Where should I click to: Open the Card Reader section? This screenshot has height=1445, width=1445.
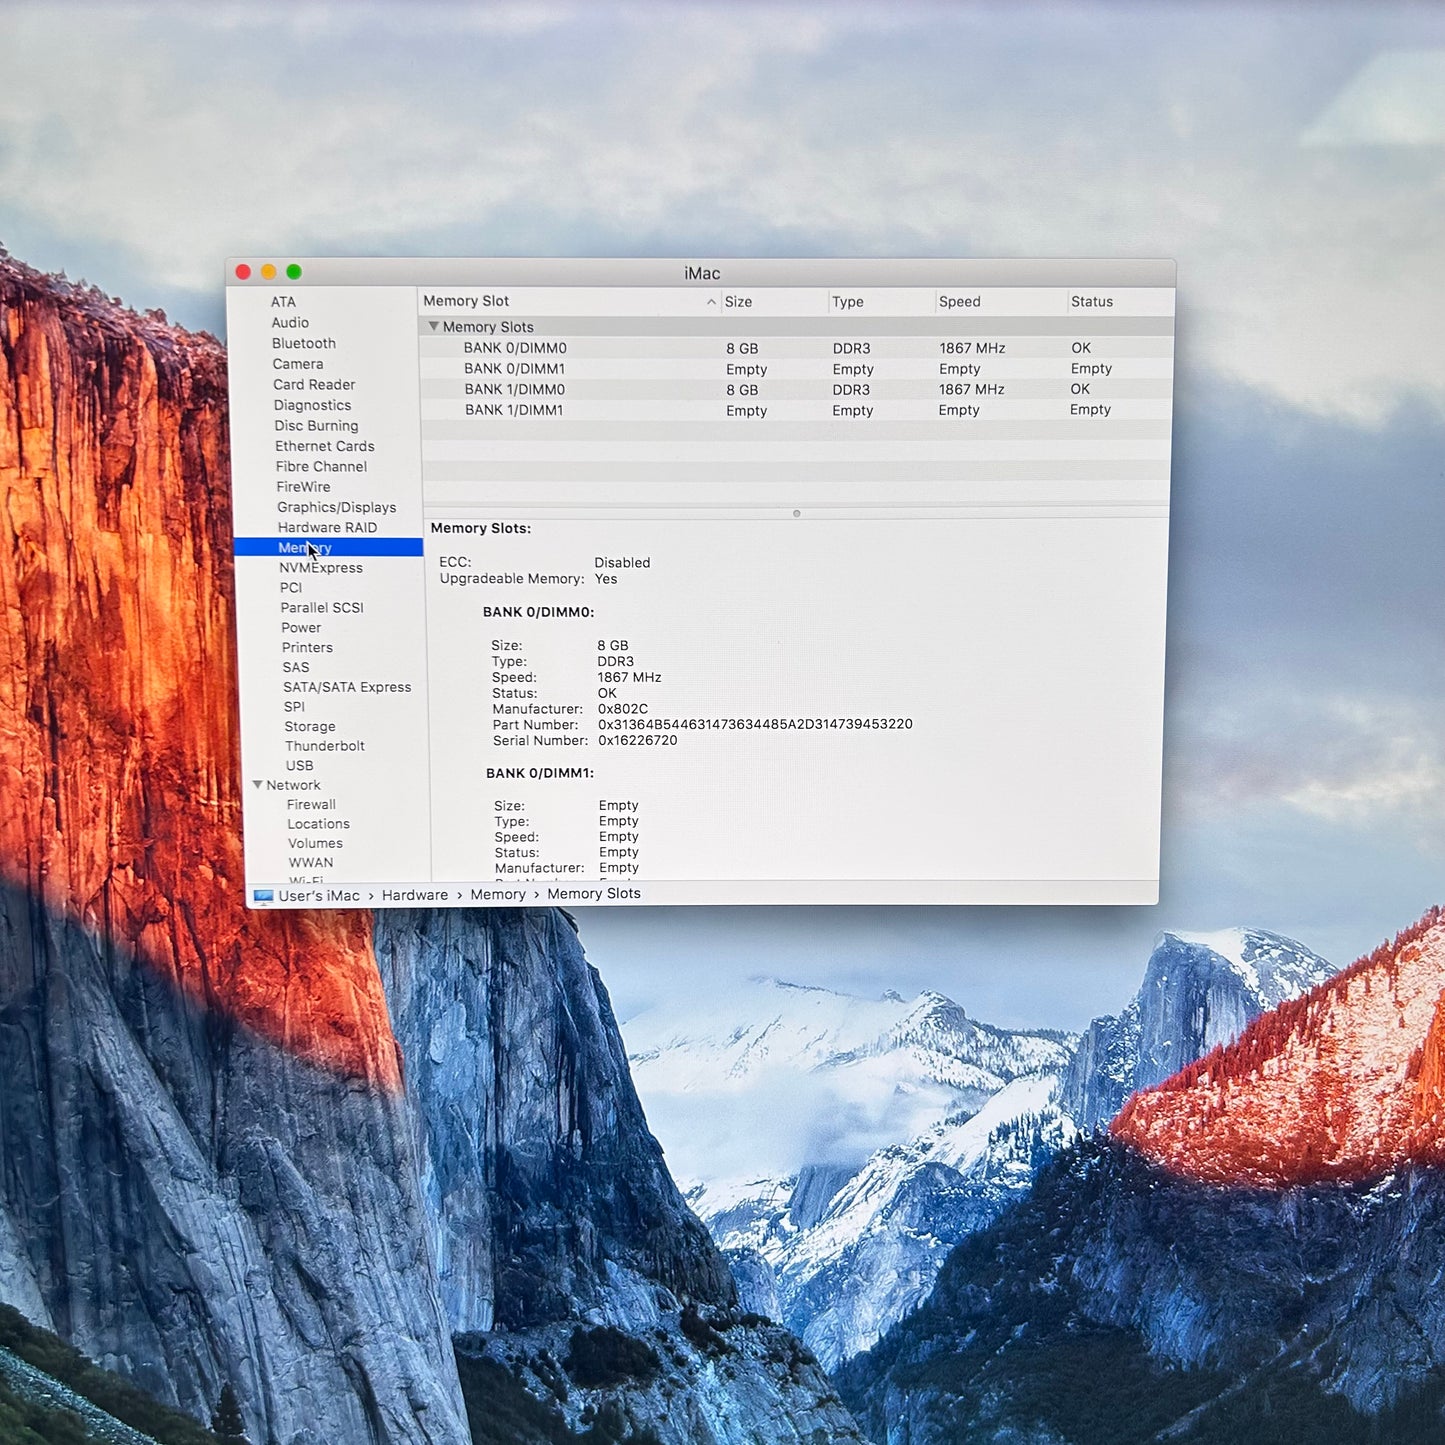(x=314, y=385)
